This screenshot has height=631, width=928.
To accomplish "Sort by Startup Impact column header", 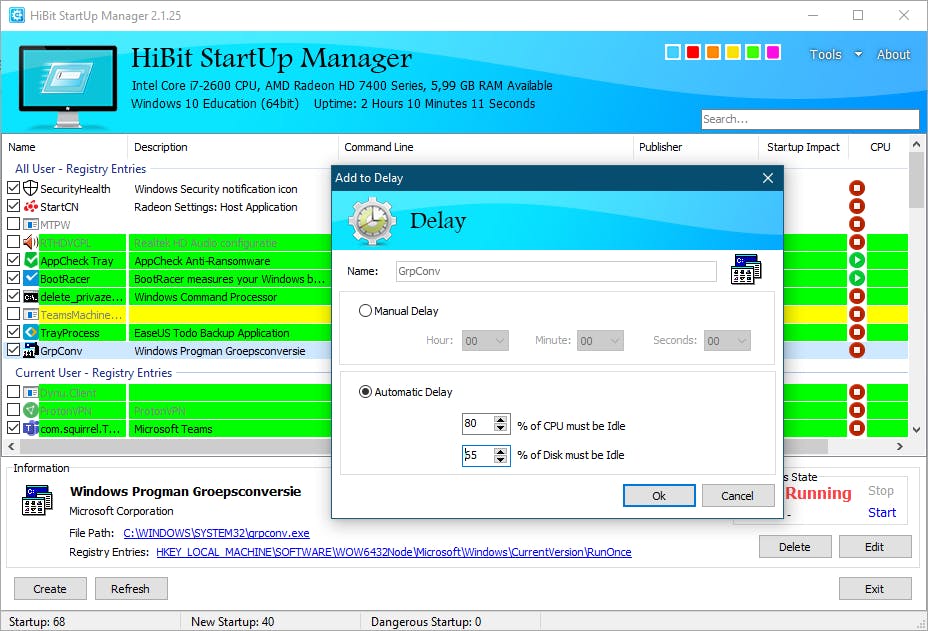I will coord(803,147).
